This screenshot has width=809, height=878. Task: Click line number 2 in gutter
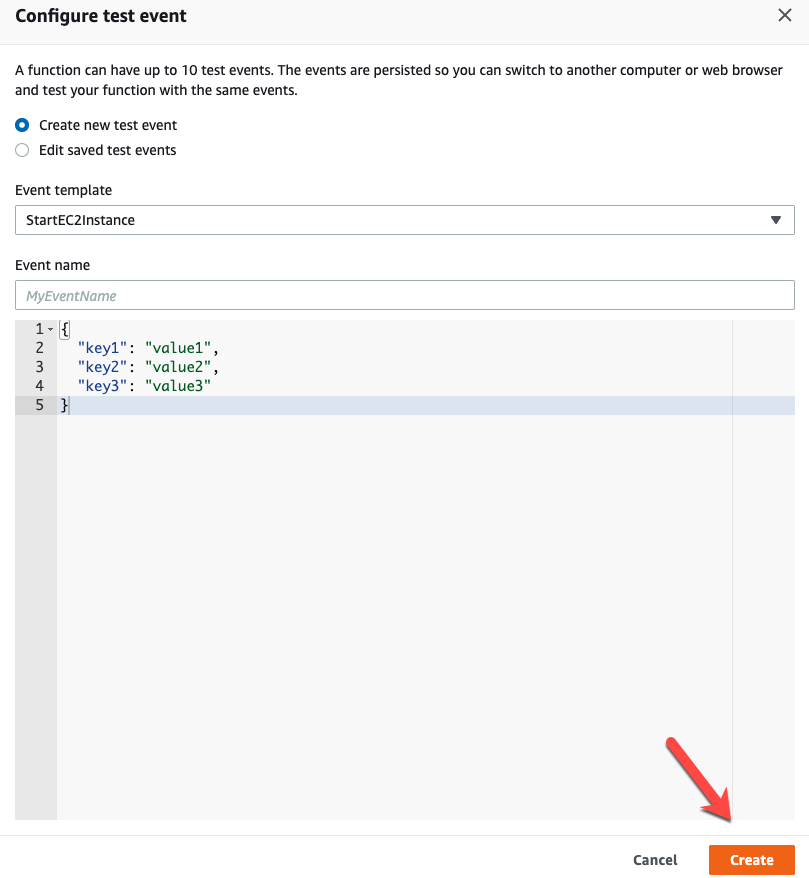point(39,348)
